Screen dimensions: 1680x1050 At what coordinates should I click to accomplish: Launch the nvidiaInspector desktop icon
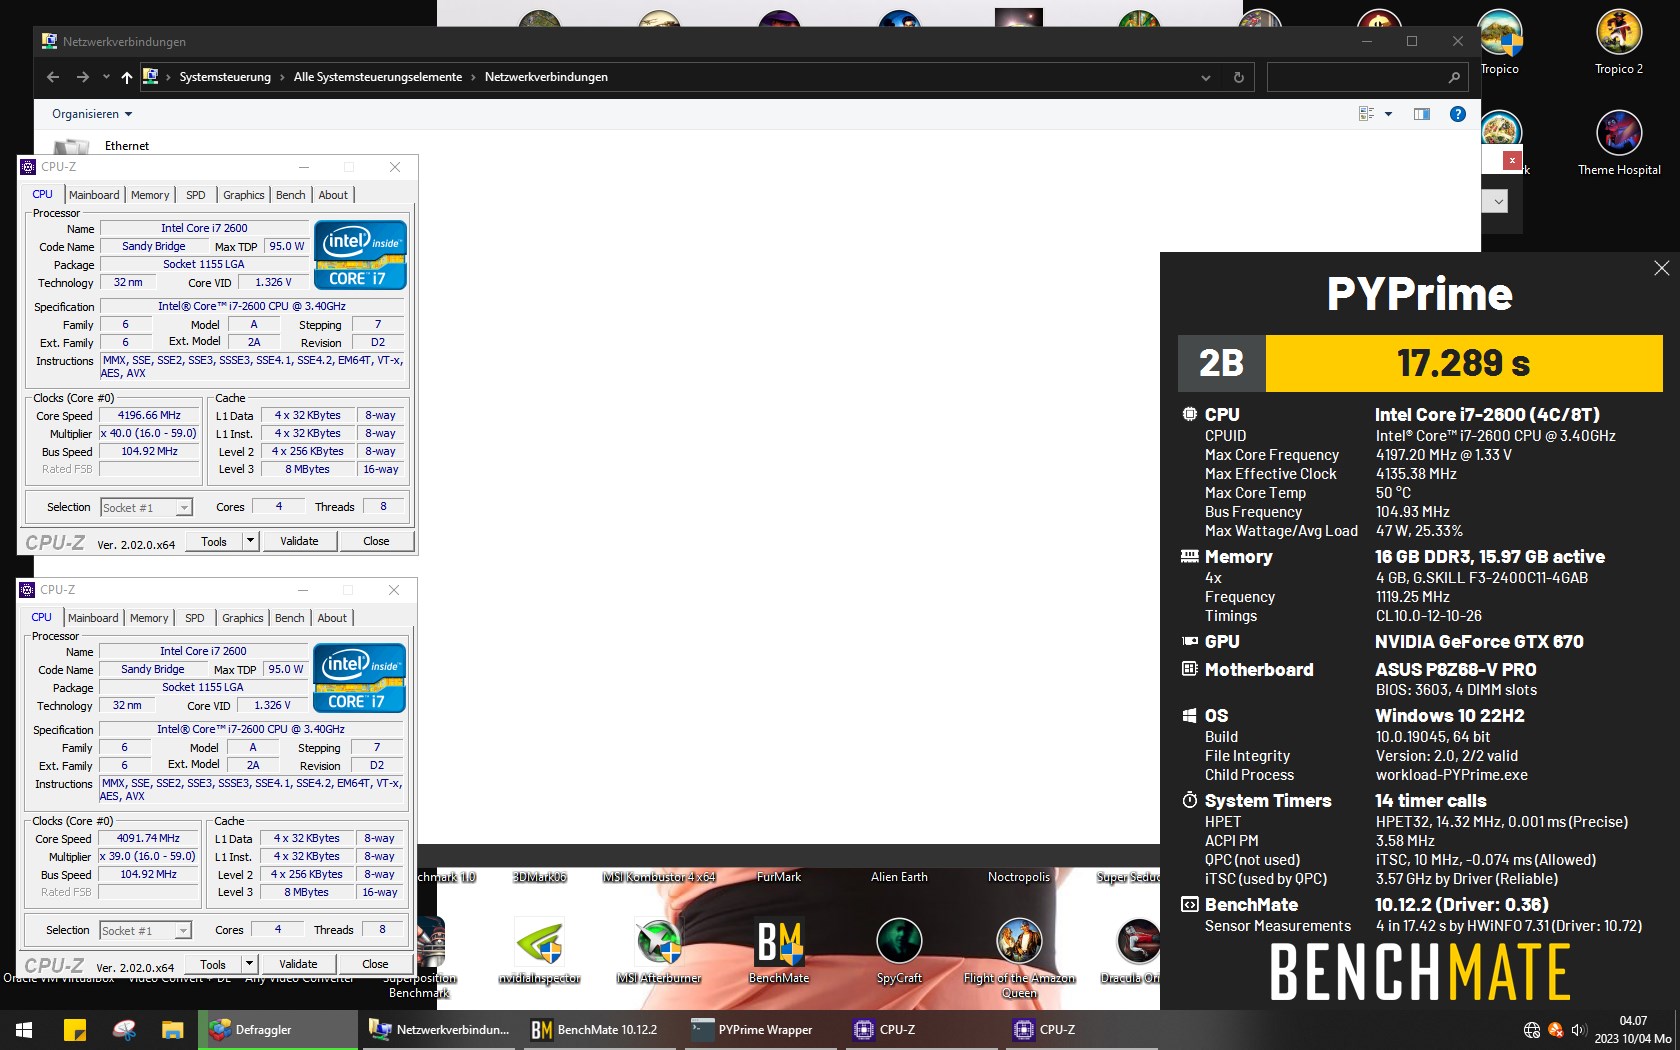[x=539, y=951]
